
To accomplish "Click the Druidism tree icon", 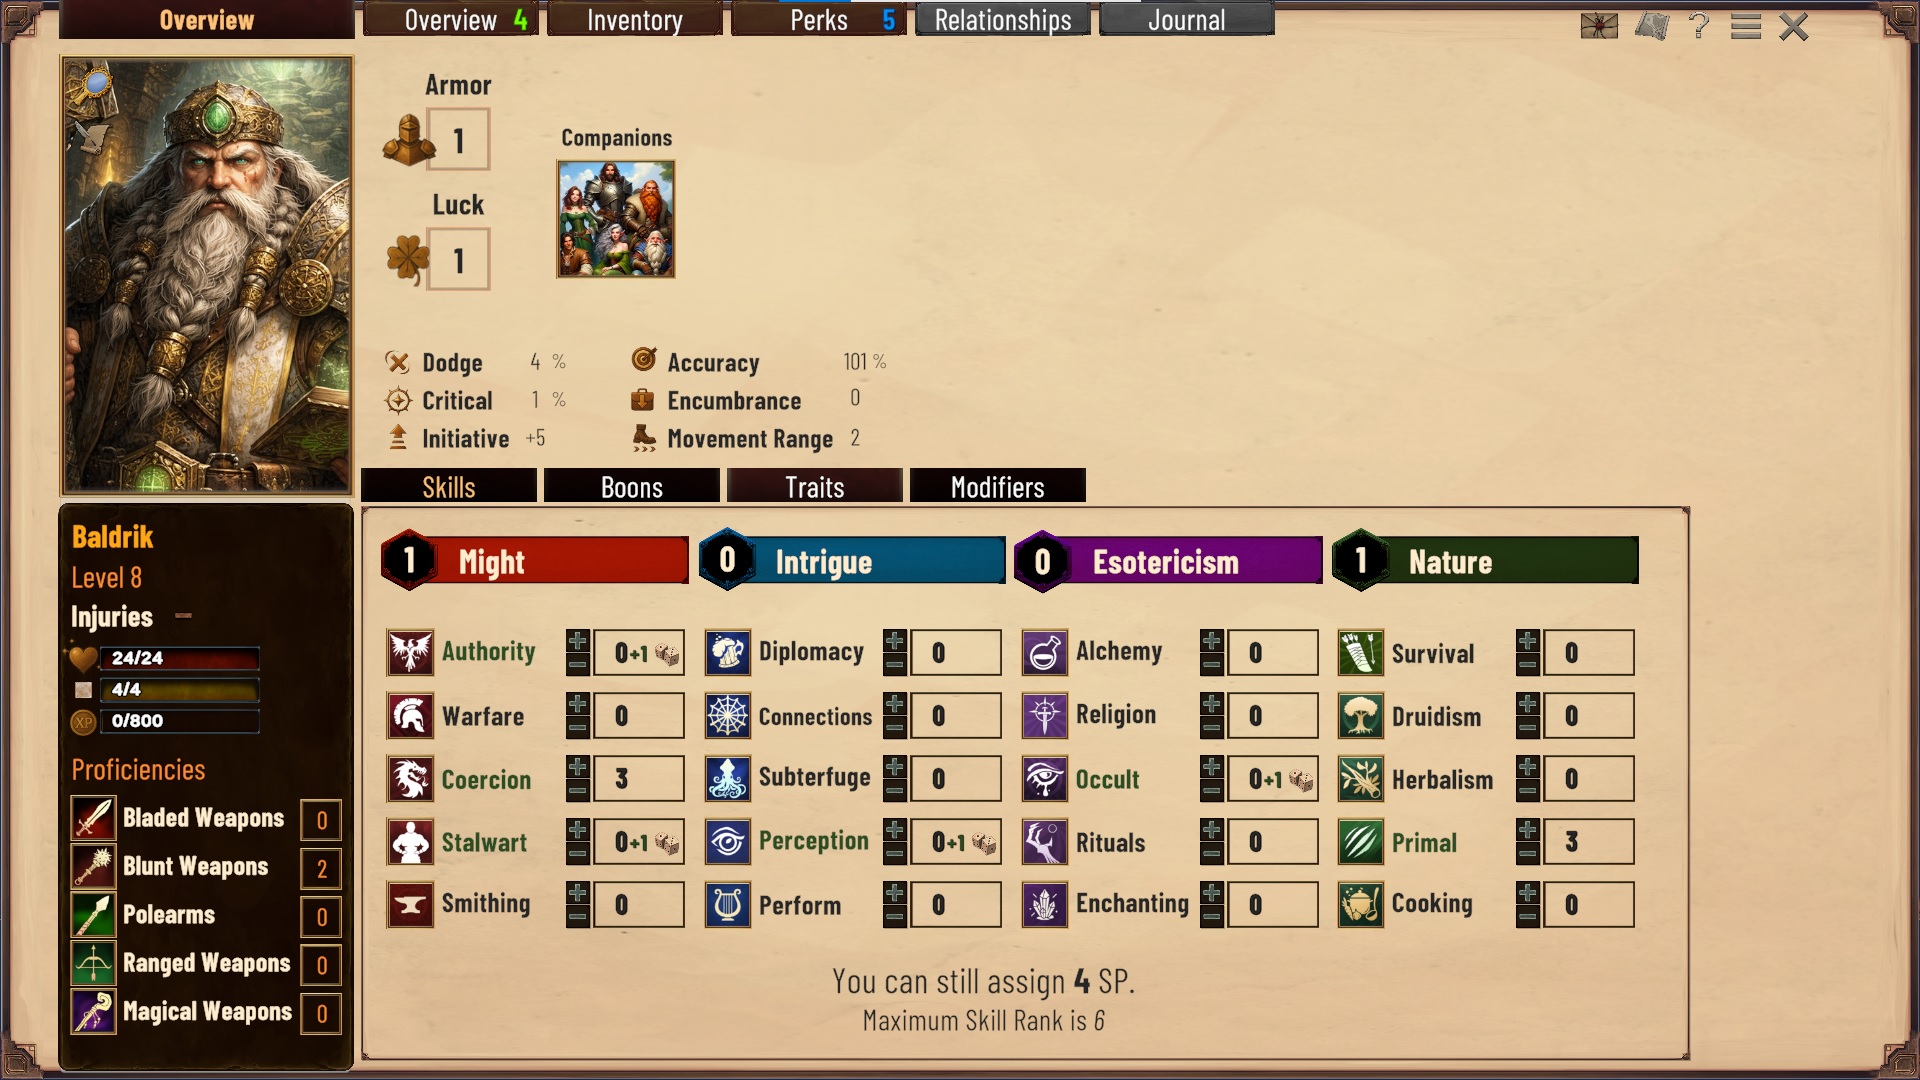I will [1360, 716].
